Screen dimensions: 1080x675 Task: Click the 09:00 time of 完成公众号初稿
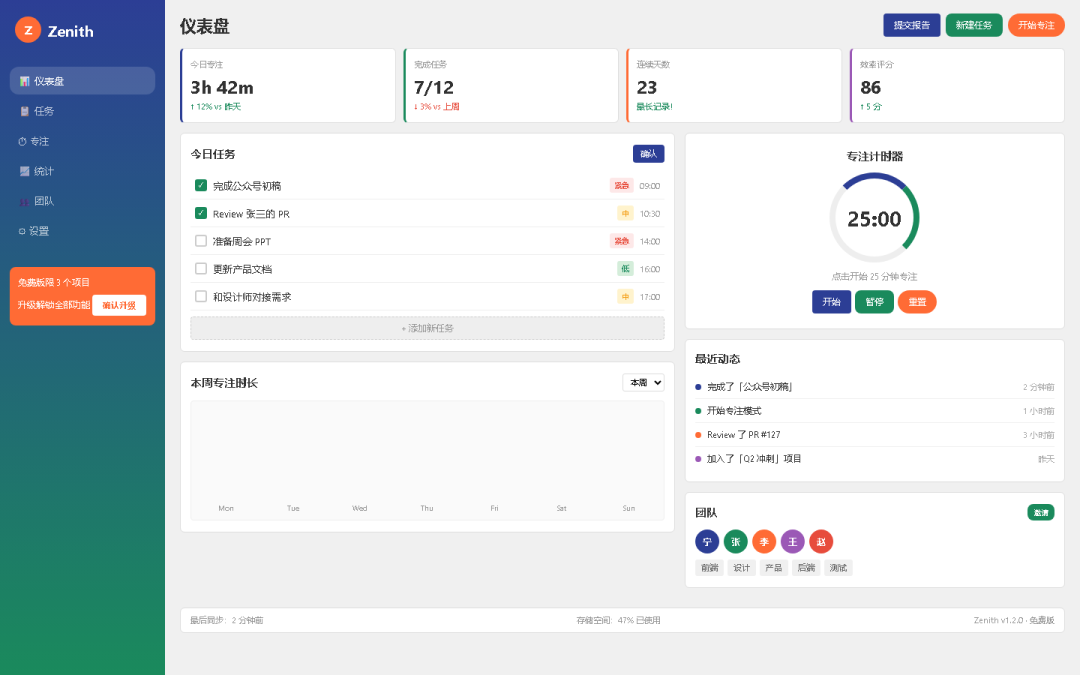click(650, 186)
